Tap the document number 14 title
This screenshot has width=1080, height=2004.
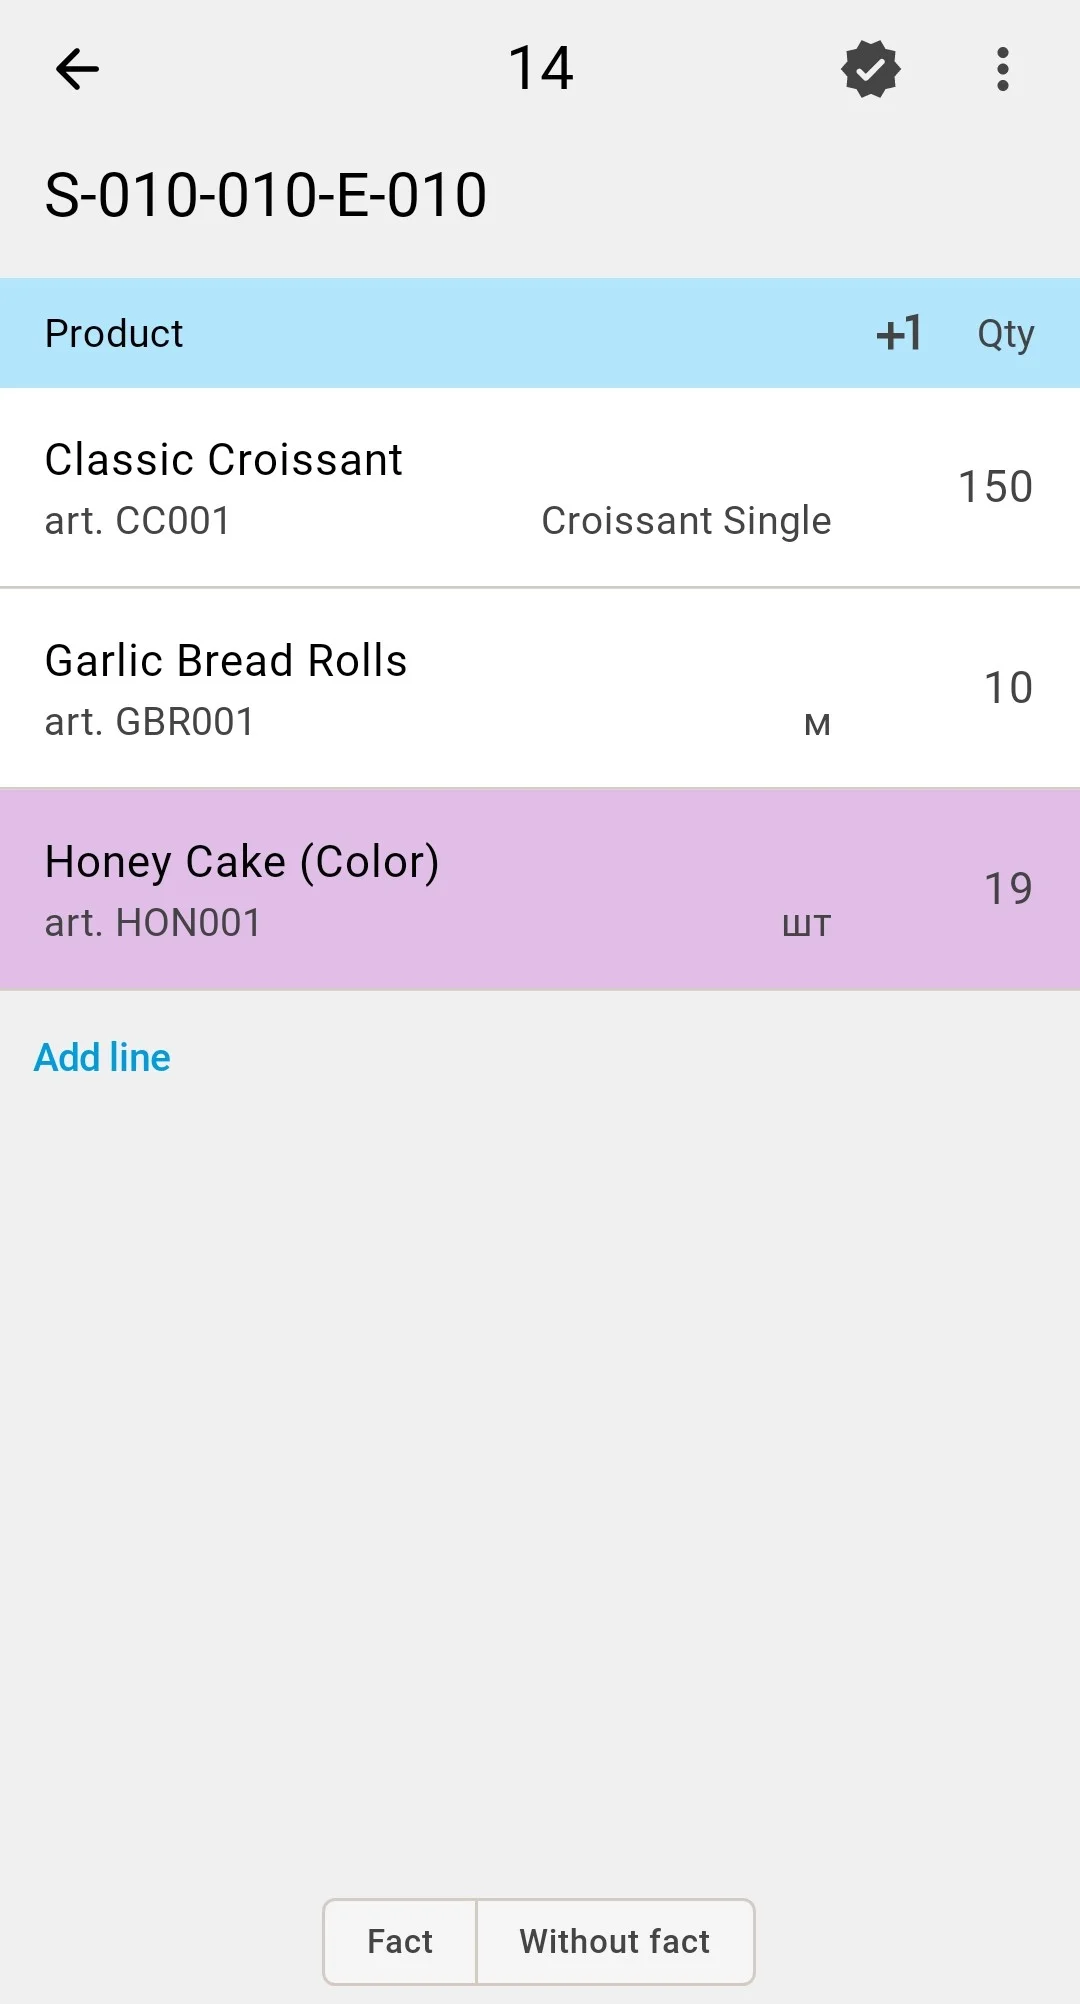point(541,69)
